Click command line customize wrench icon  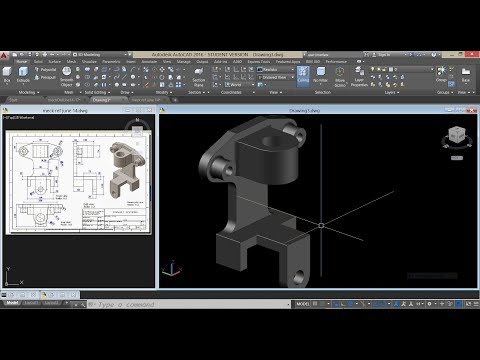coord(82,305)
